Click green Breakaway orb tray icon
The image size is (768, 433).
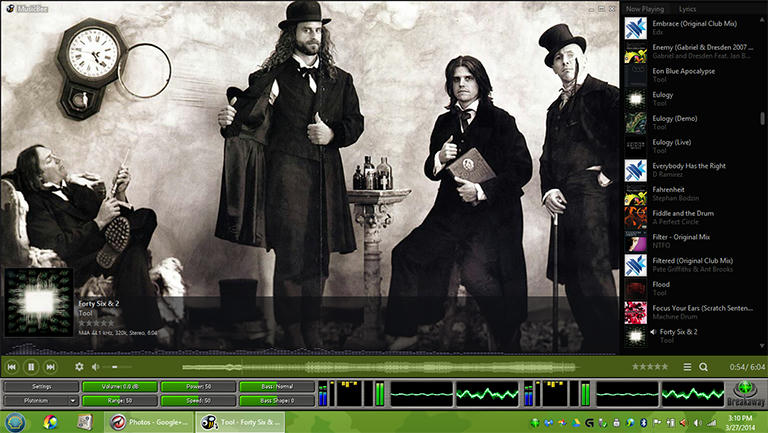535,422
